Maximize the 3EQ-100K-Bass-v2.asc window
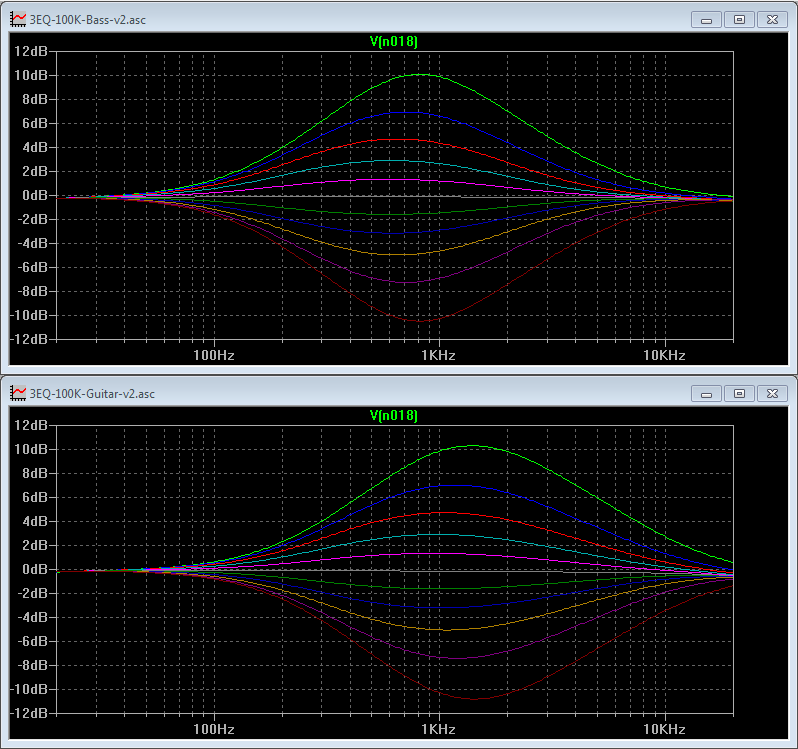 (x=739, y=20)
